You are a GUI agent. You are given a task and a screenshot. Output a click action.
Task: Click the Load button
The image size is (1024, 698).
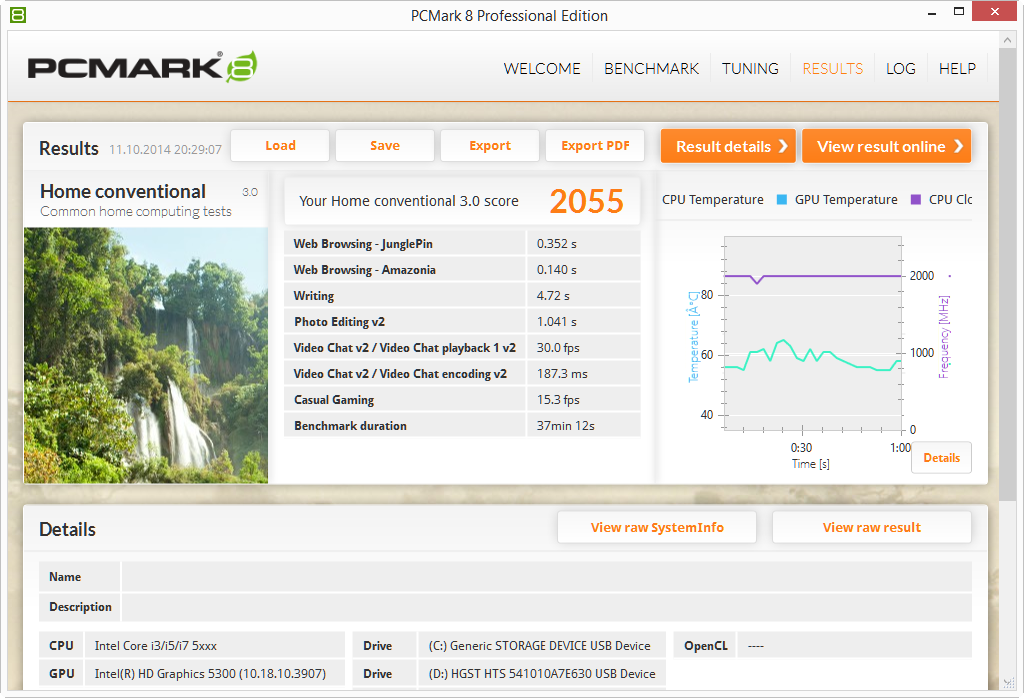point(280,146)
